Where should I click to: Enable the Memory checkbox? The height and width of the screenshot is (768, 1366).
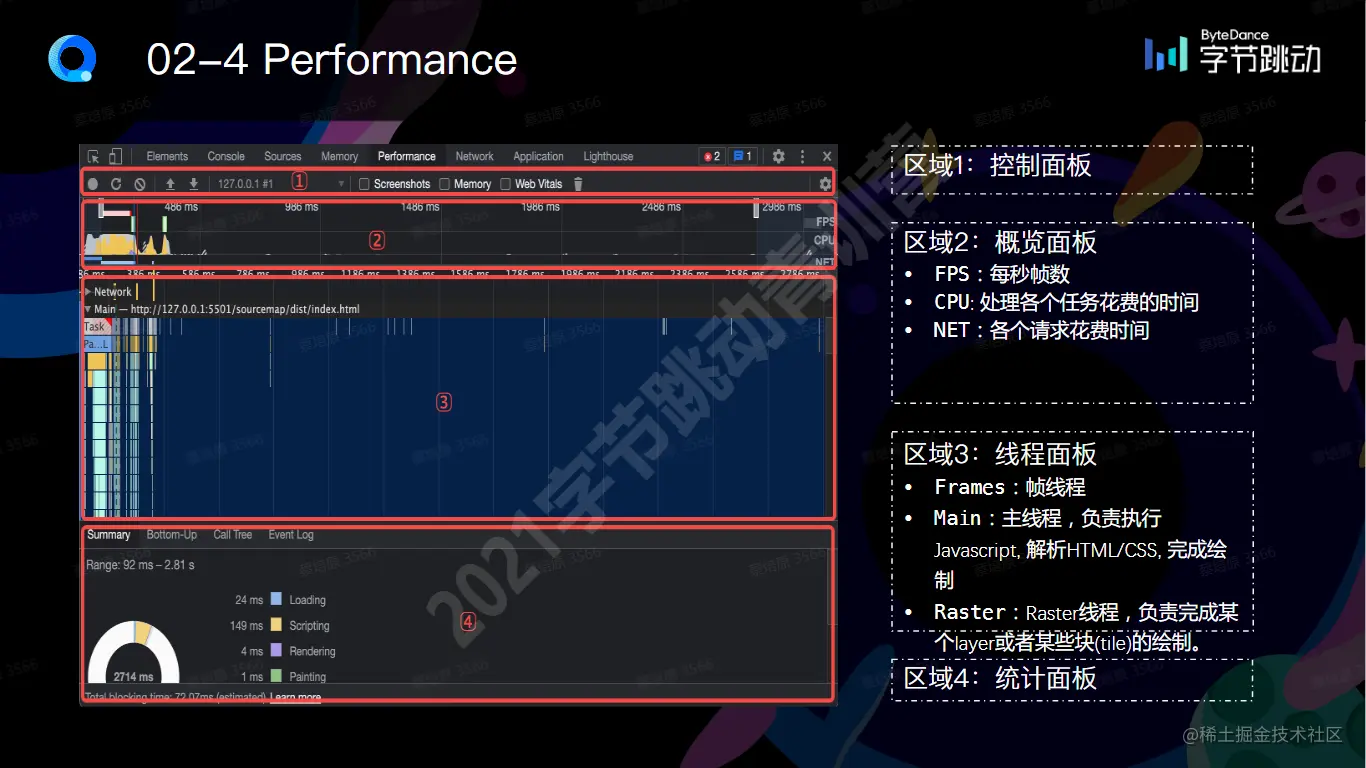click(x=445, y=184)
